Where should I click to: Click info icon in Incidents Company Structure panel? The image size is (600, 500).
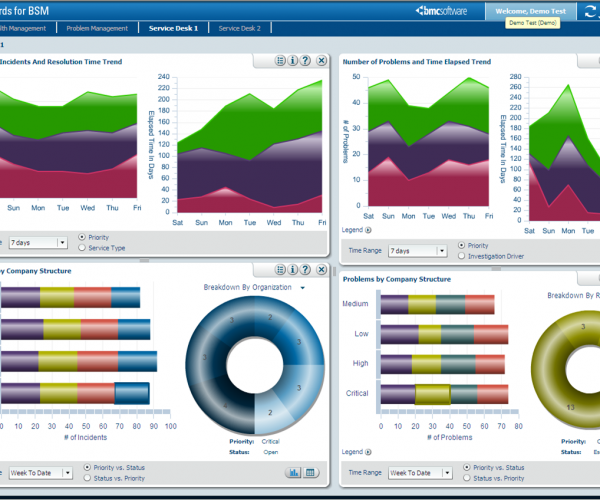coord(292,270)
